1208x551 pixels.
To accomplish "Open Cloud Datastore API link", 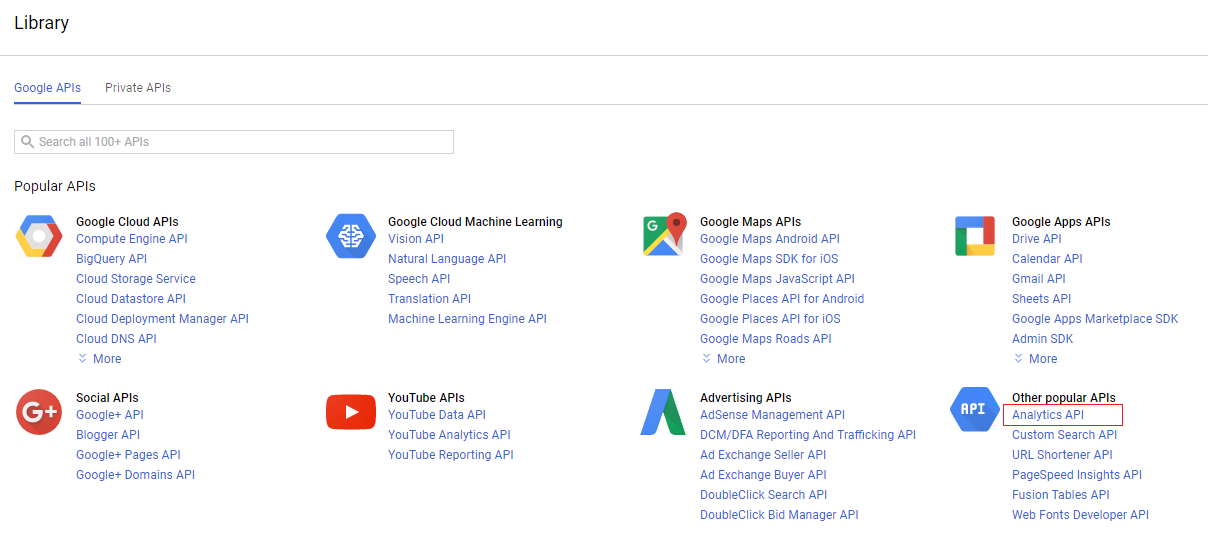I will tap(131, 299).
